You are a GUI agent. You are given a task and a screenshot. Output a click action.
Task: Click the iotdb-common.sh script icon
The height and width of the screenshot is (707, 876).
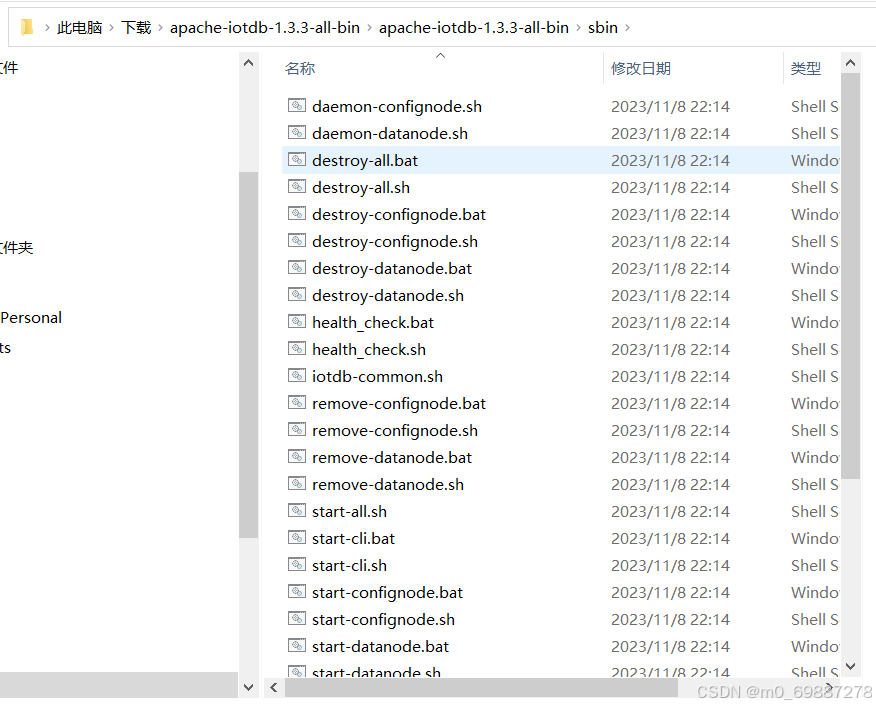click(296, 375)
